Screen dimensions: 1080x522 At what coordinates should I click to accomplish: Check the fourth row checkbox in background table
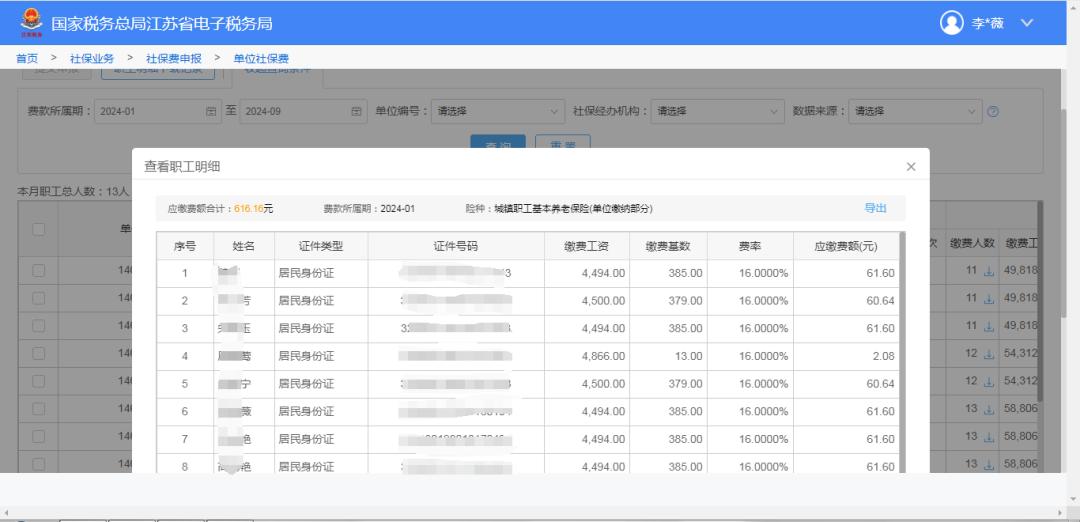[39, 353]
